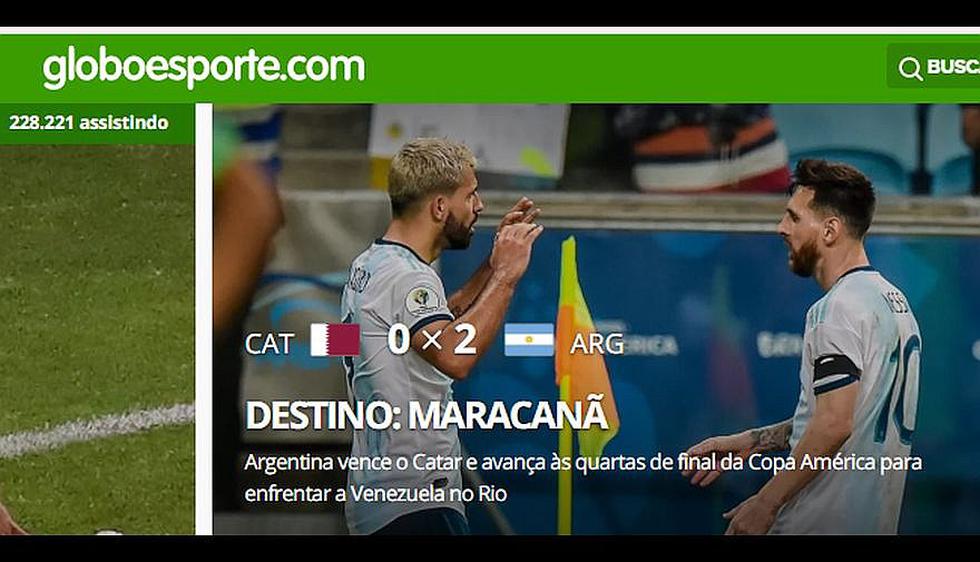The height and width of the screenshot is (562, 980).
Task: Open the DESTINO: MARACANÃ headline
Action: pos(426,415)
